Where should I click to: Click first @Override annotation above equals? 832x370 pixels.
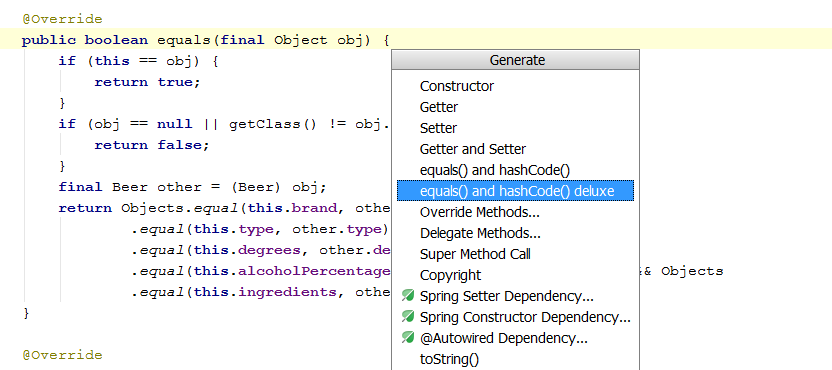(x=62, y=19)
